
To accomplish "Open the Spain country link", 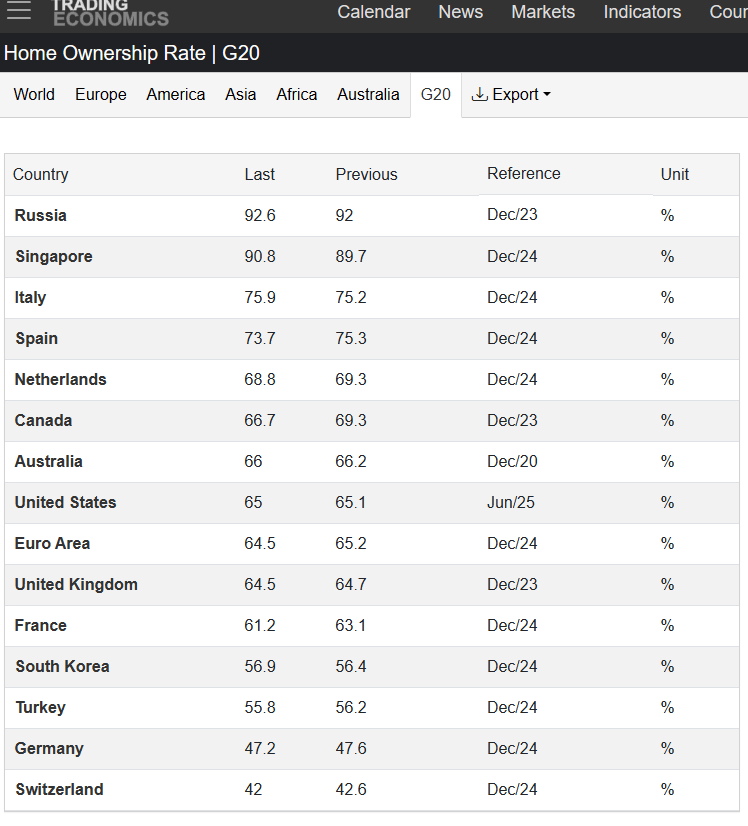I will (x=36, y=338).
